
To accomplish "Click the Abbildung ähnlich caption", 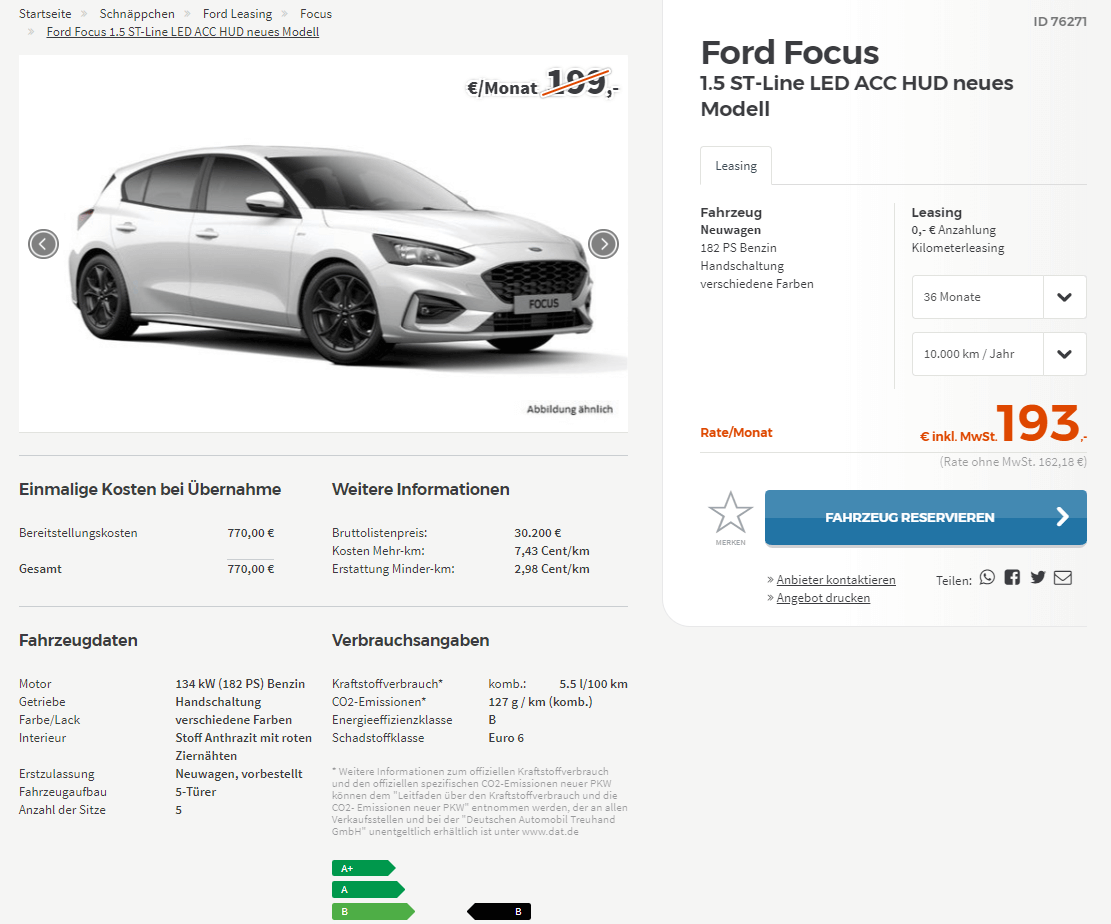I will point(570,409).
